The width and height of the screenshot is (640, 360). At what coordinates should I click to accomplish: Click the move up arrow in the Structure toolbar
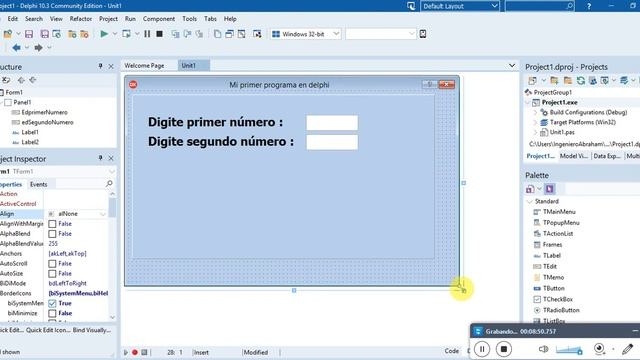[21, 80]
